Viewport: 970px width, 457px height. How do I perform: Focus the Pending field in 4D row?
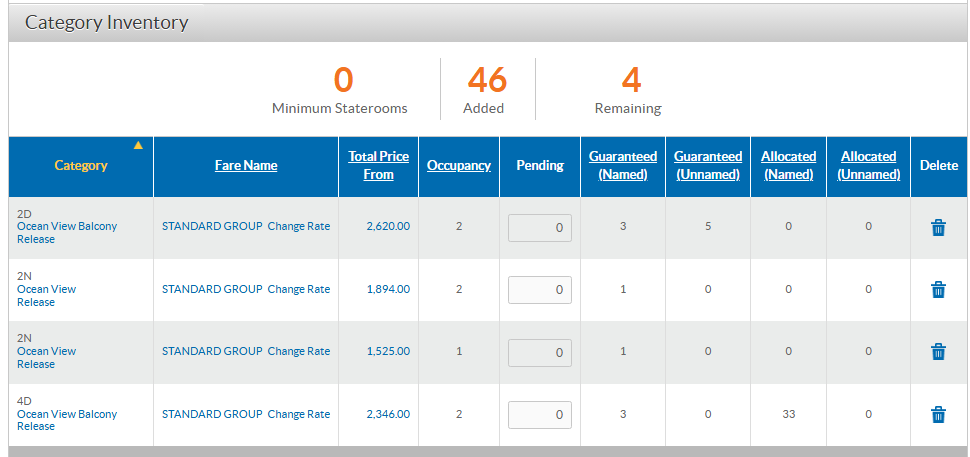[539, 415]
